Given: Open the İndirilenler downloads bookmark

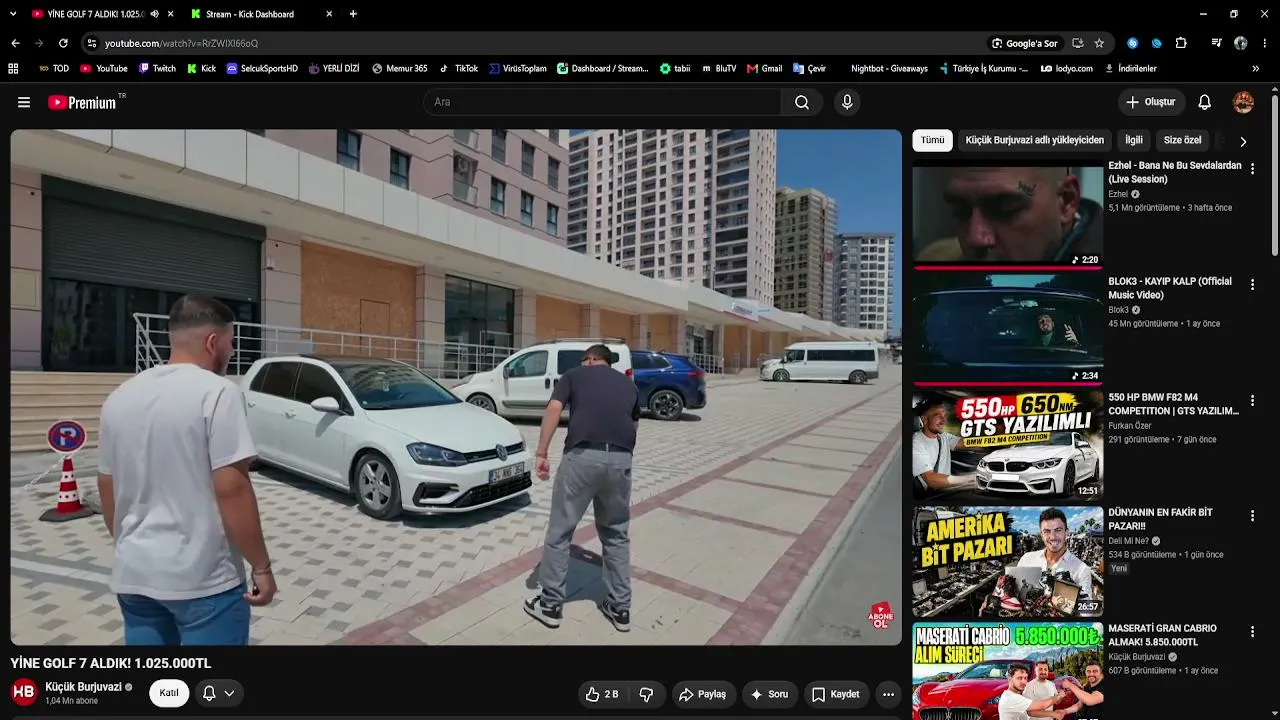Looking at the screenshot, I should (1130, 69).
